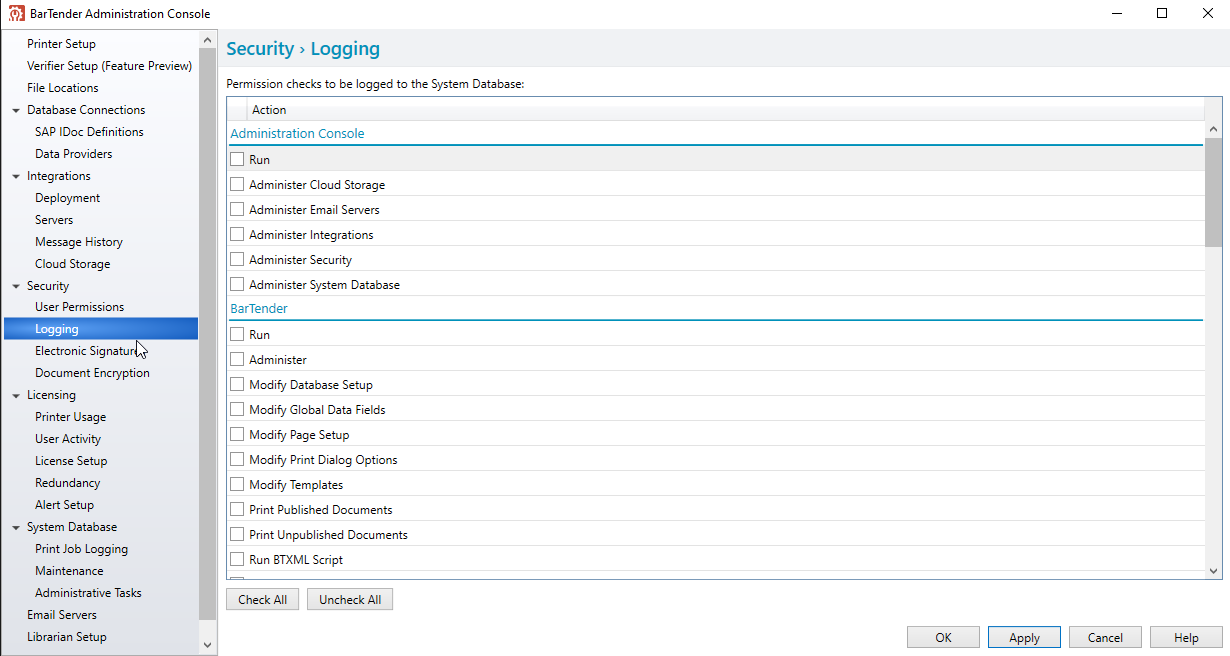Open Servers under Integrations

(54, 220)
